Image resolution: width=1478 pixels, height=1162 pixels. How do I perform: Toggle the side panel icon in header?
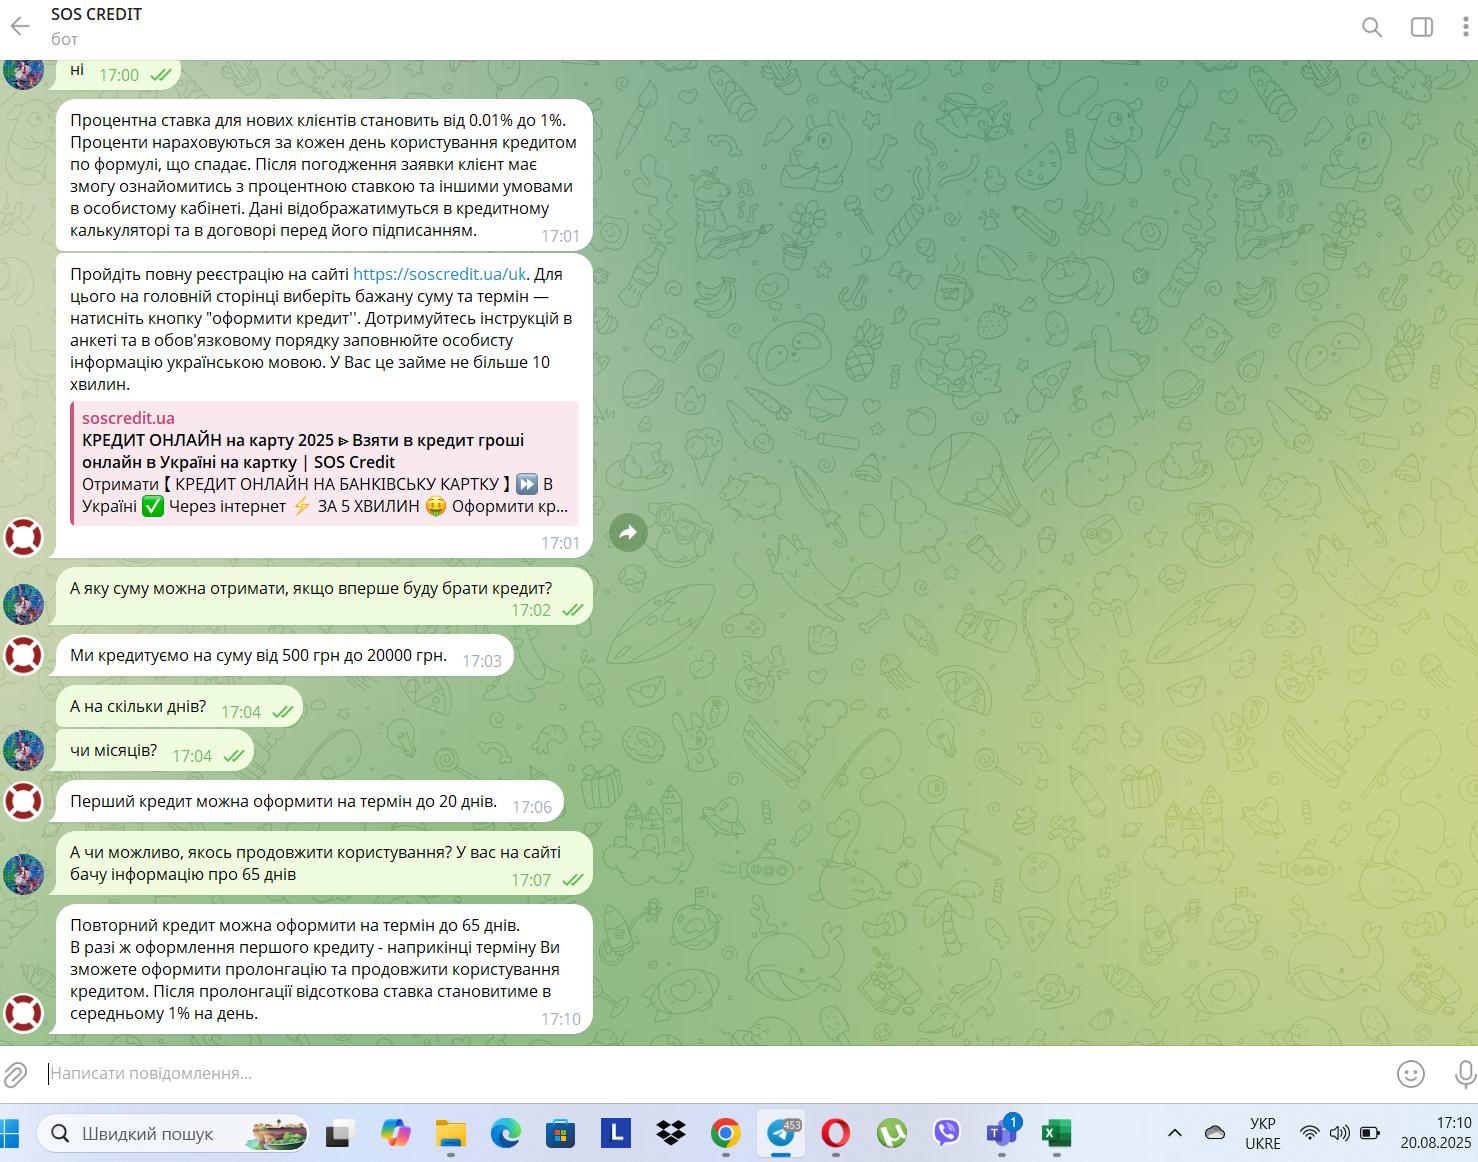pyautogui.click(x=1422, y=27)
